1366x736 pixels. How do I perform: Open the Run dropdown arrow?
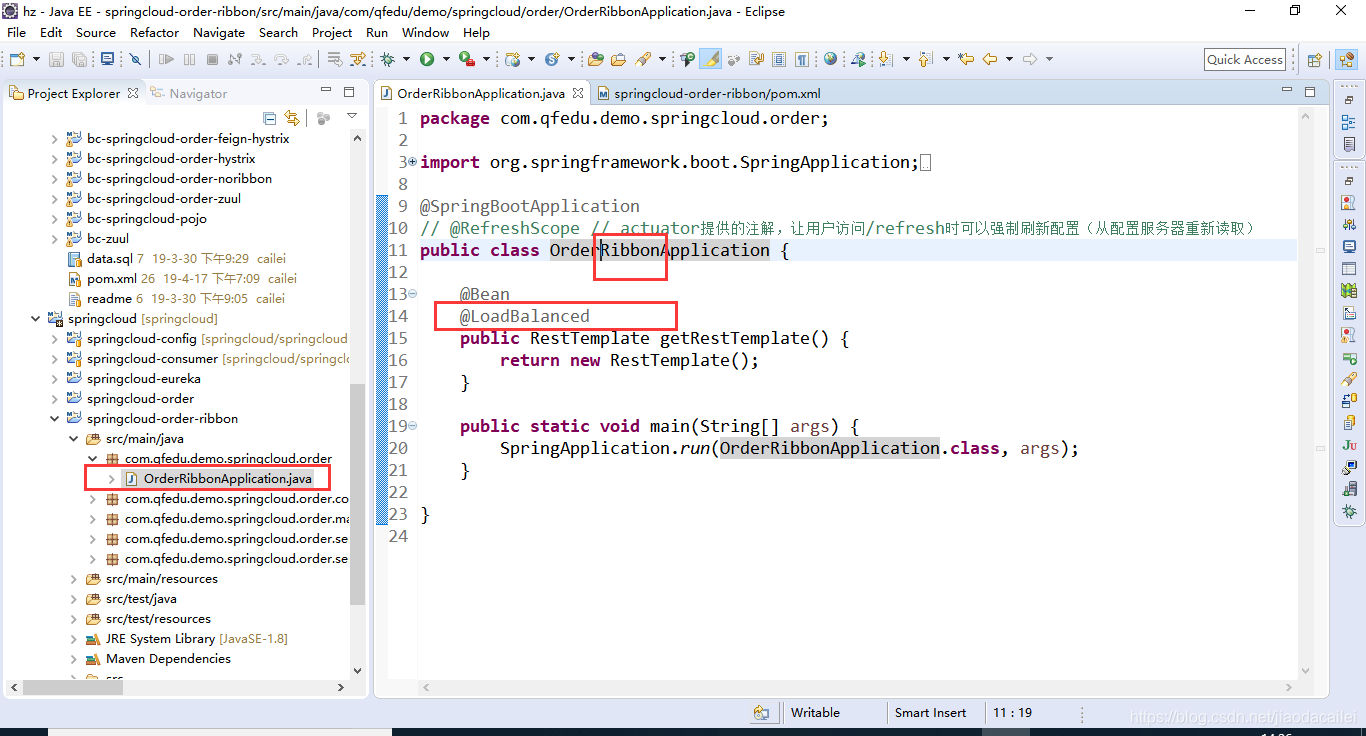click(446, 59)
